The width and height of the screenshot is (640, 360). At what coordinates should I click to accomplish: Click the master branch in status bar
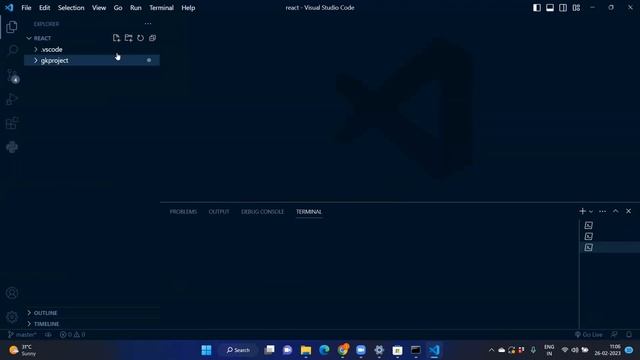(x=22, y=335)
